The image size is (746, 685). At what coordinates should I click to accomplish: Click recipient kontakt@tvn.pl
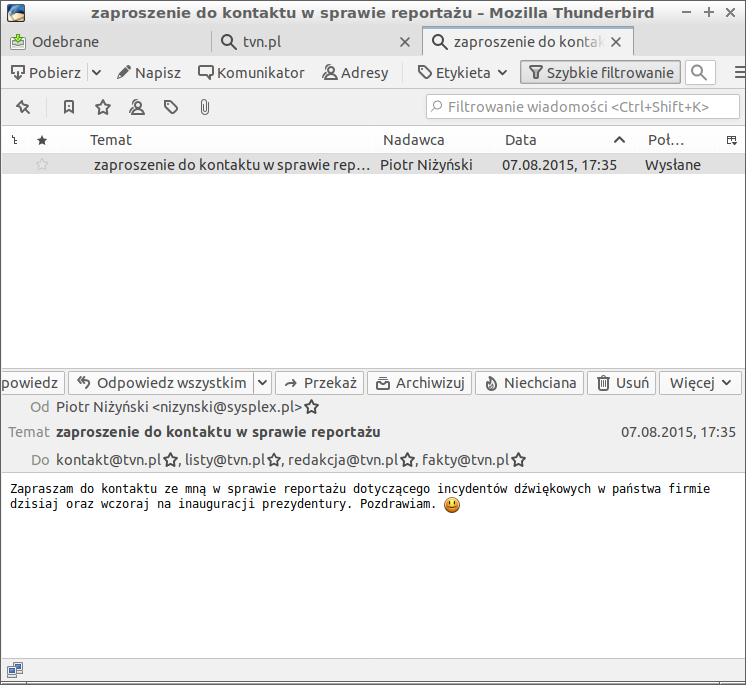tap(109, 460)
